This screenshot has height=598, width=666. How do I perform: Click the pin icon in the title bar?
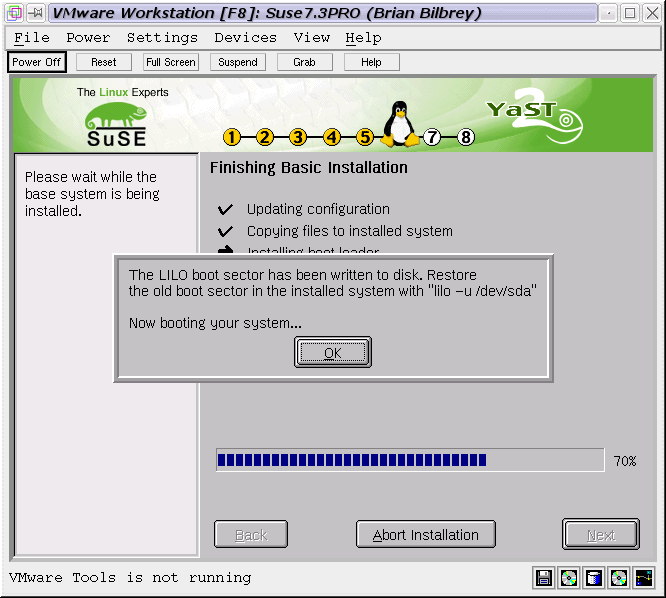pos(35,13)
